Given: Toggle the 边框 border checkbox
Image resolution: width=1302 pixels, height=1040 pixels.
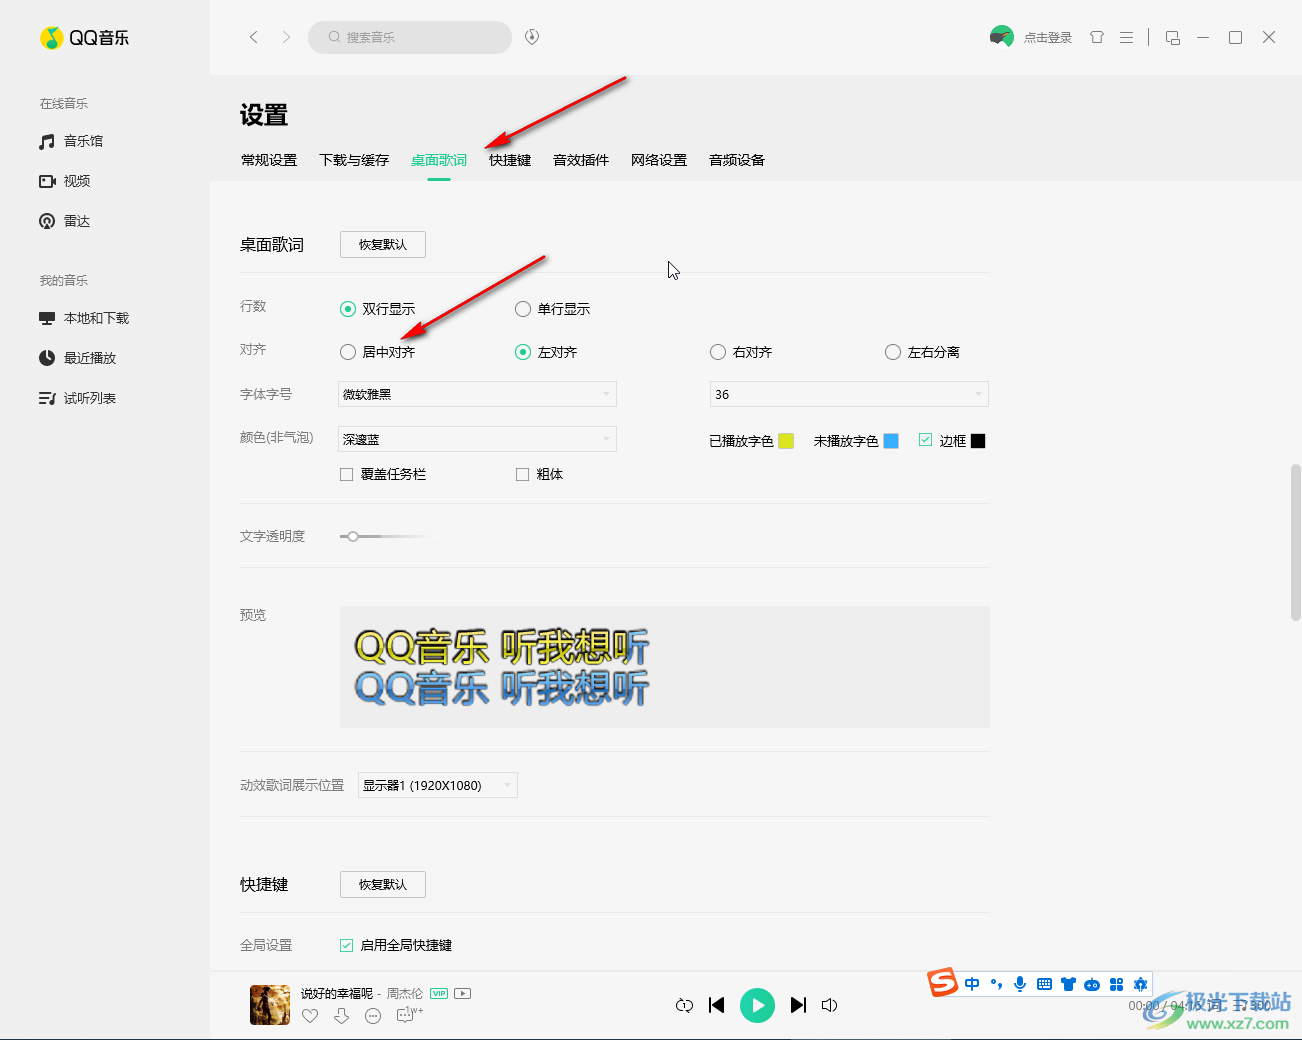Looking at the screenshot, I should [x=926, y=440].
